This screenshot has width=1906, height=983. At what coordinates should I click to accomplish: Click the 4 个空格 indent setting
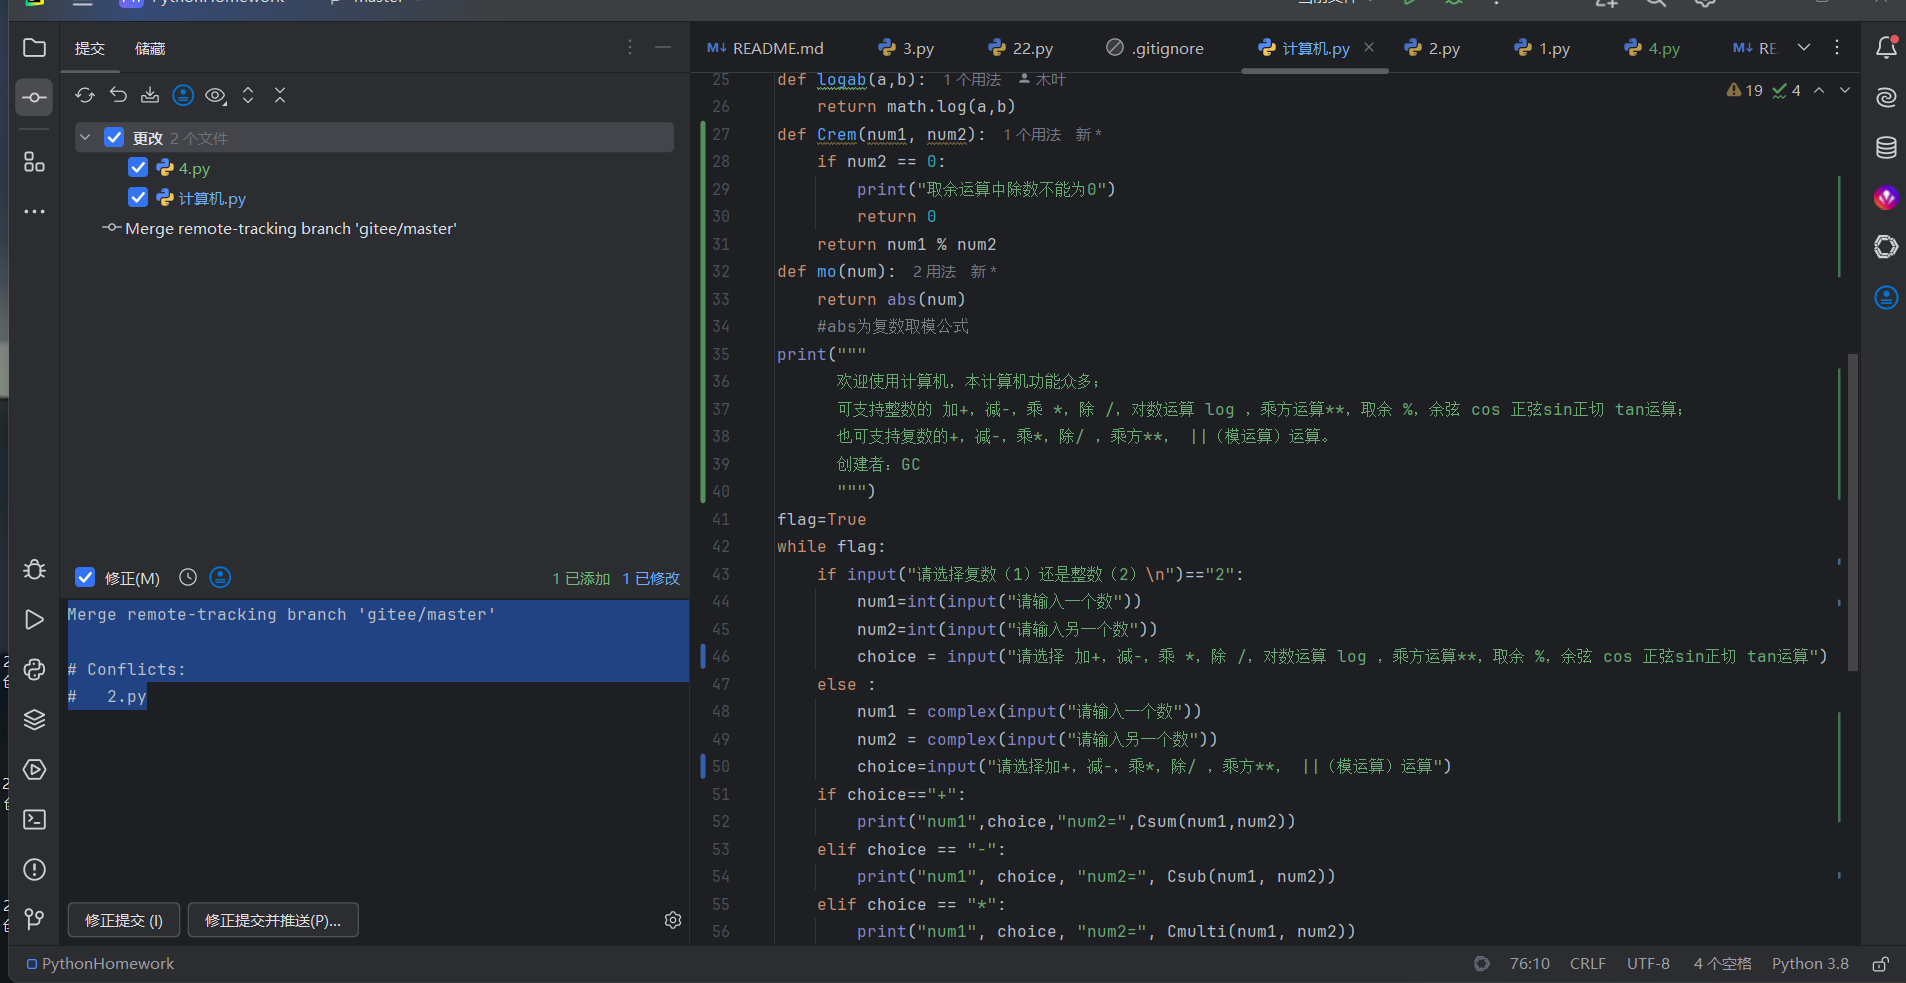tap(1722, 964)
